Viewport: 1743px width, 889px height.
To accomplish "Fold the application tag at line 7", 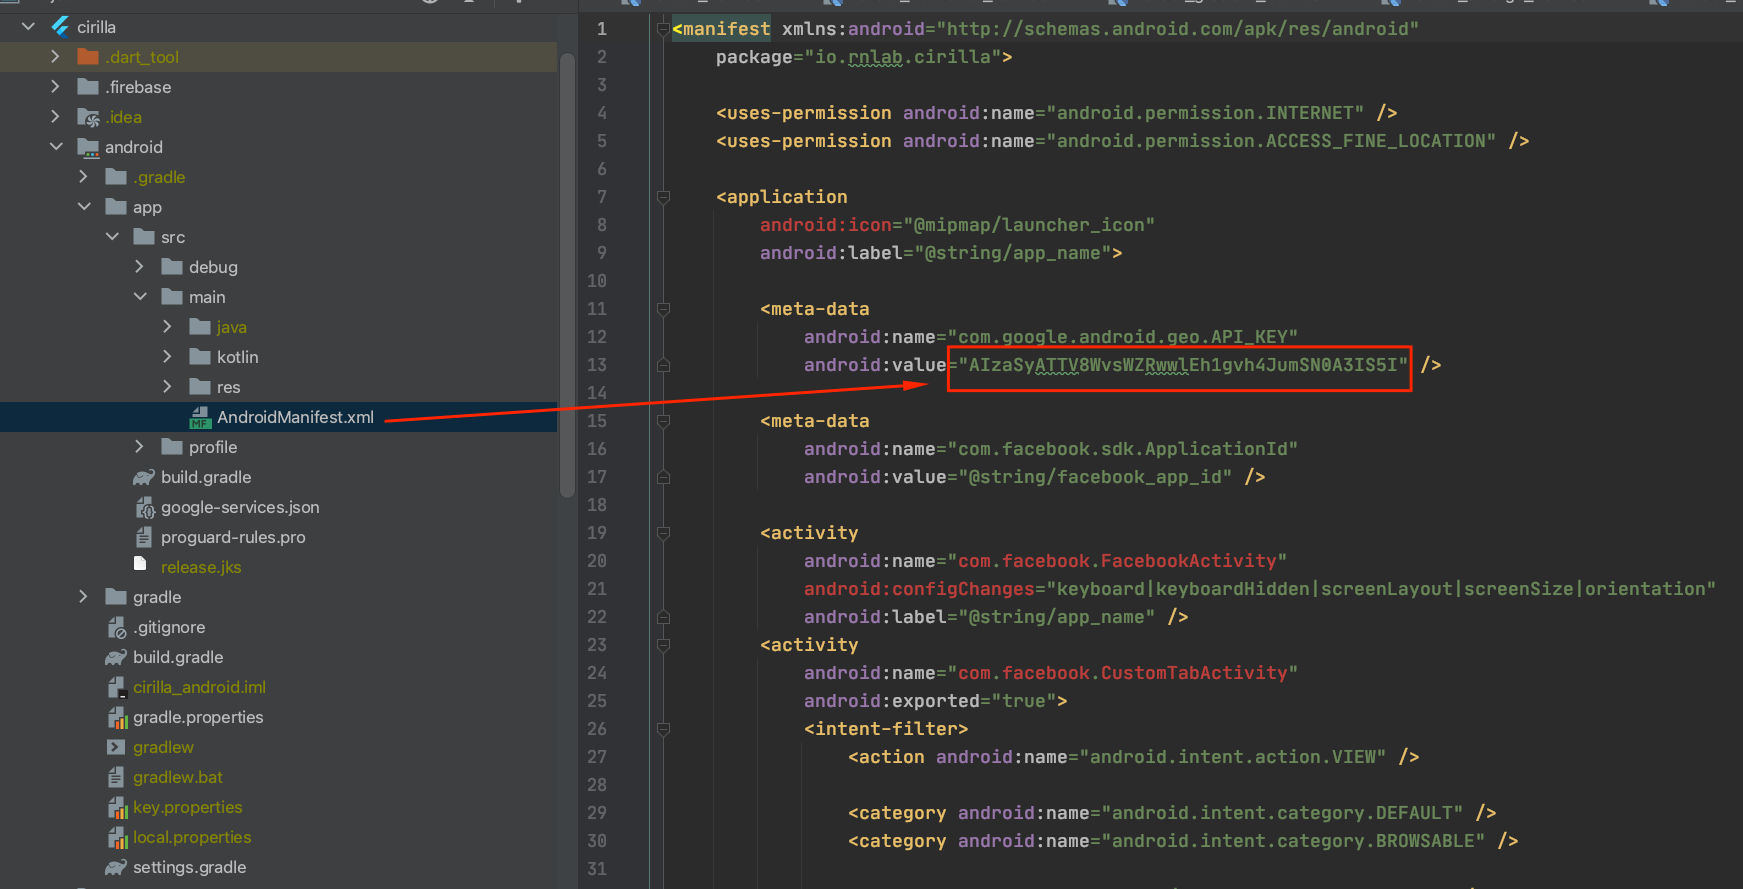I will tap(663, 197).
